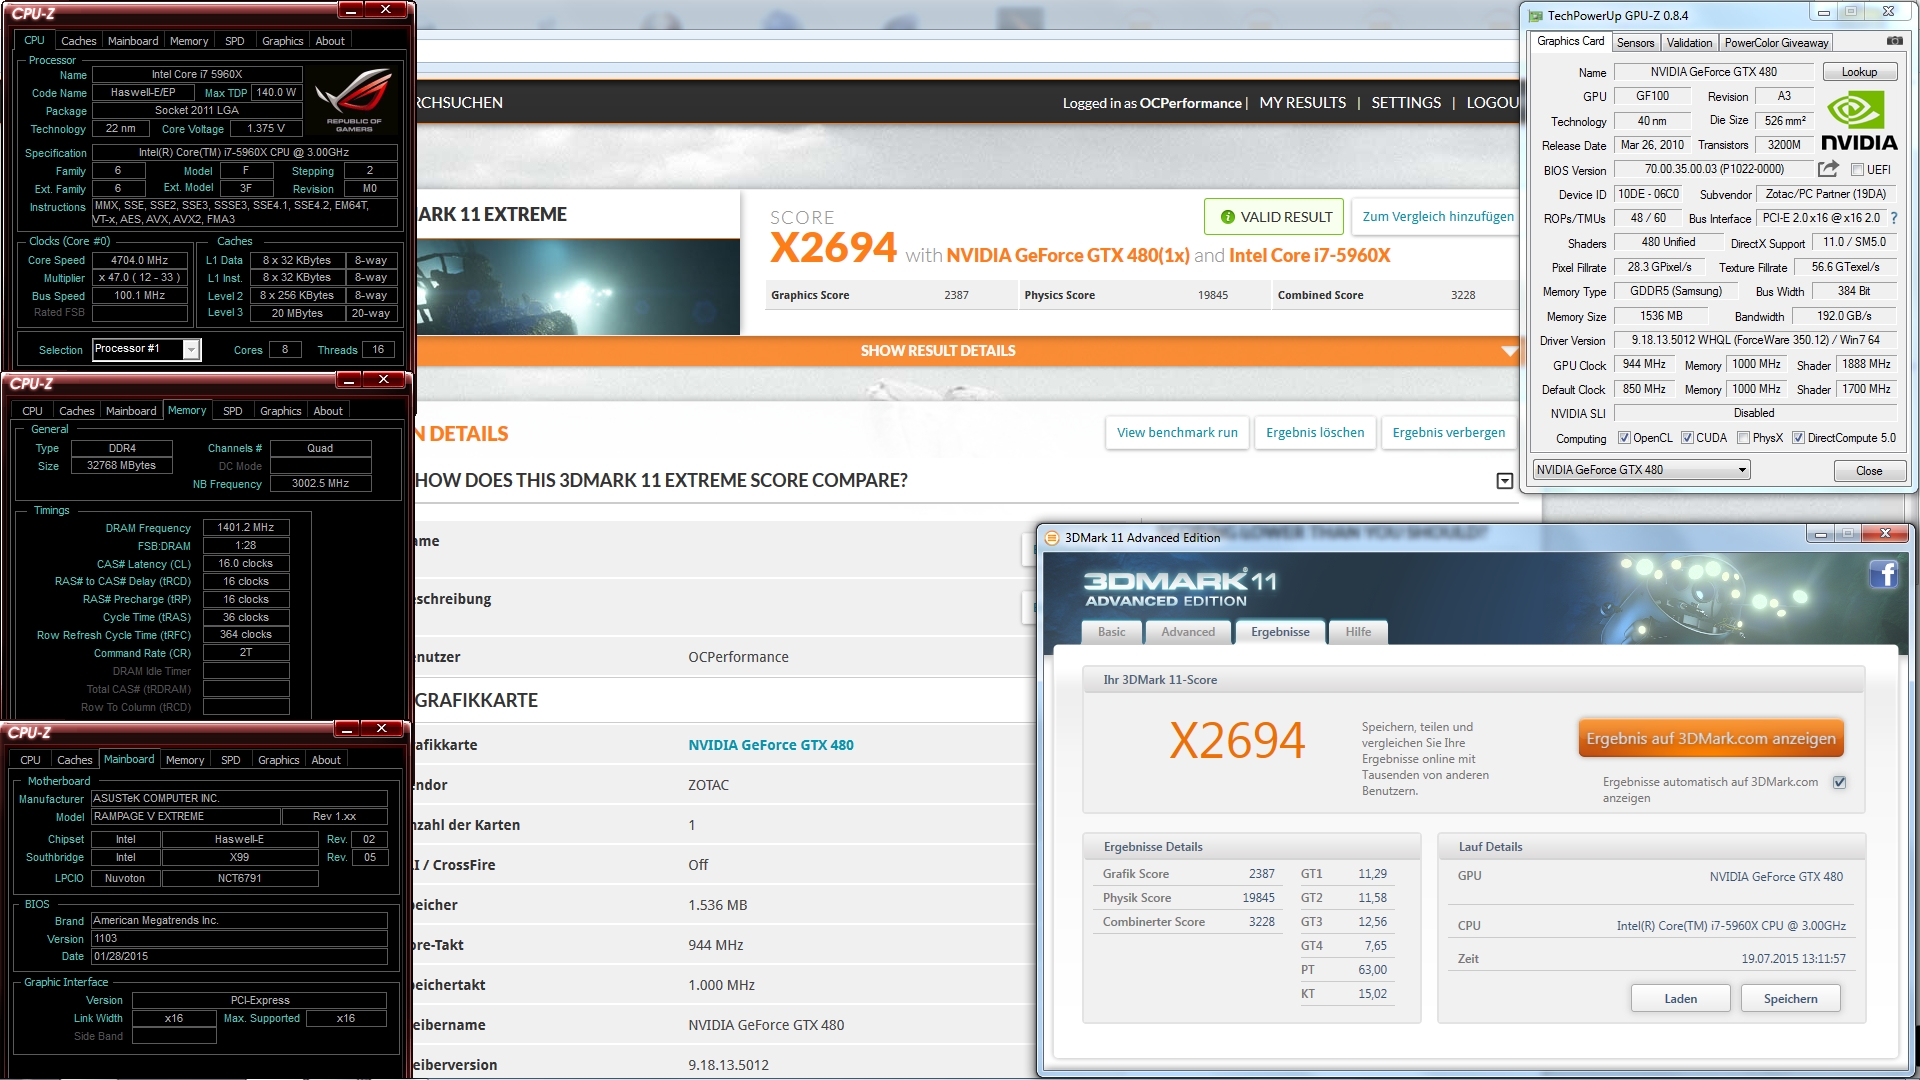1920x1080 pixels.
Task: Click the BIOS export arrow icon in GPU-Z
Action: (1828, 169)
